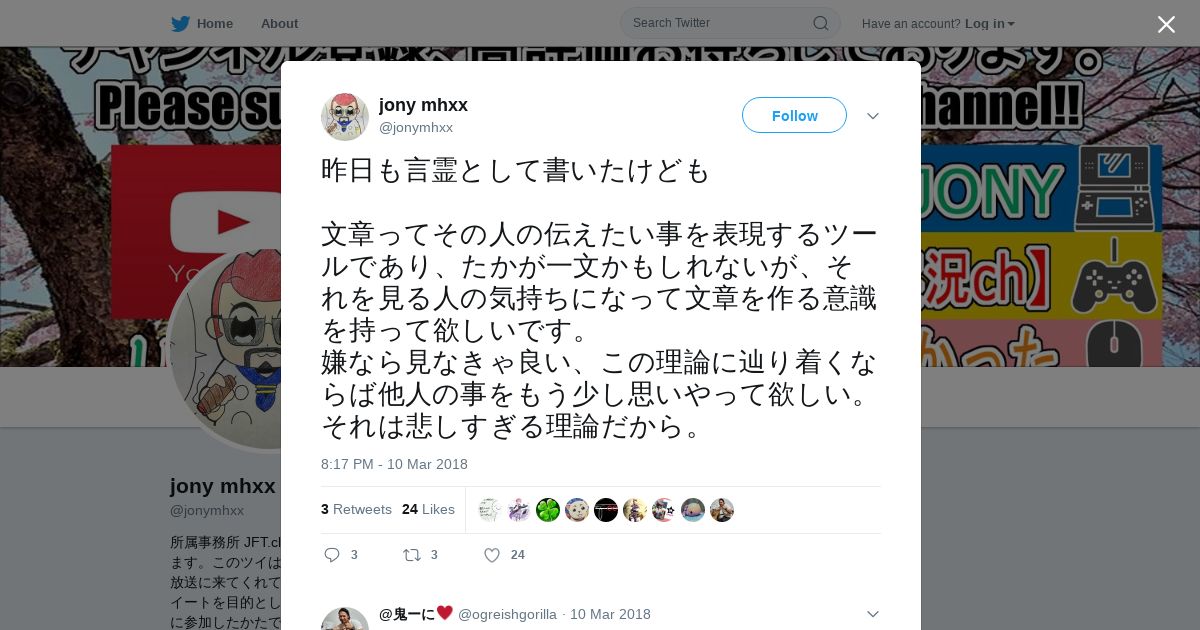Open the @ogreishgorilla handle link
This screenshot has width=1200, height=630.
507,614
